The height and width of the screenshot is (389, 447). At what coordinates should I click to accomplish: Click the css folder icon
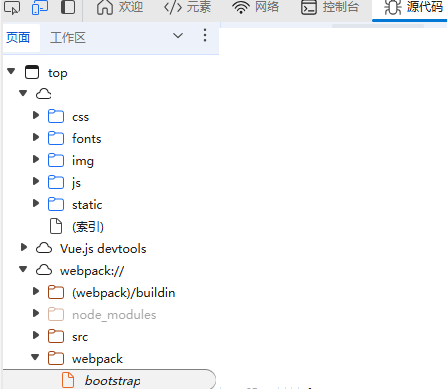(56, 116)
